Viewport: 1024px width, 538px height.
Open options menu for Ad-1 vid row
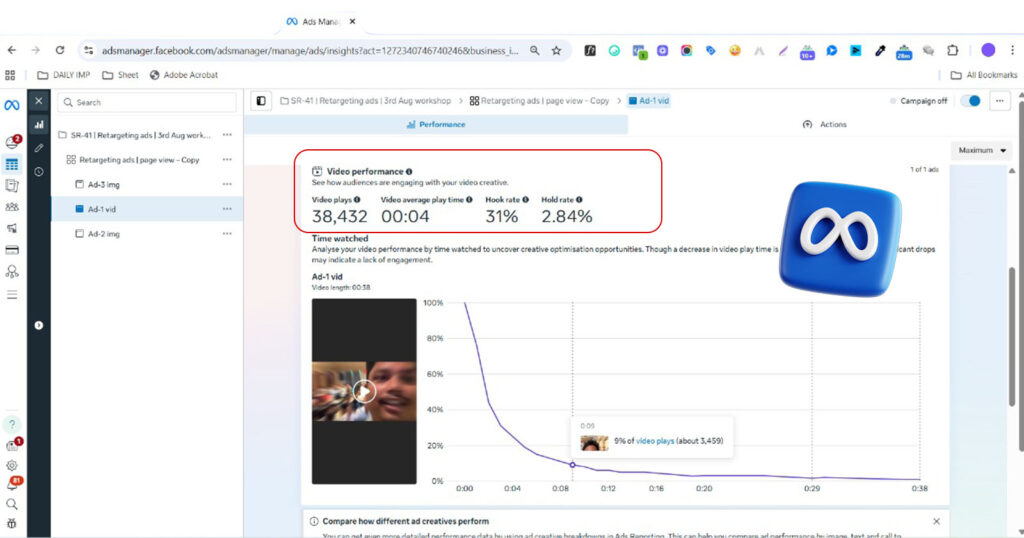coord(227,209)
